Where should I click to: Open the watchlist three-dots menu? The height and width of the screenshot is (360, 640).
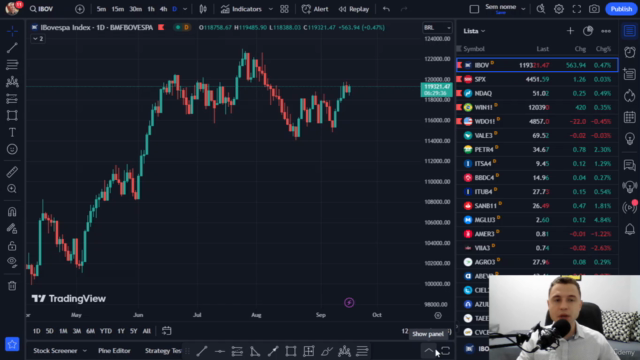click(x=606, y=31)
